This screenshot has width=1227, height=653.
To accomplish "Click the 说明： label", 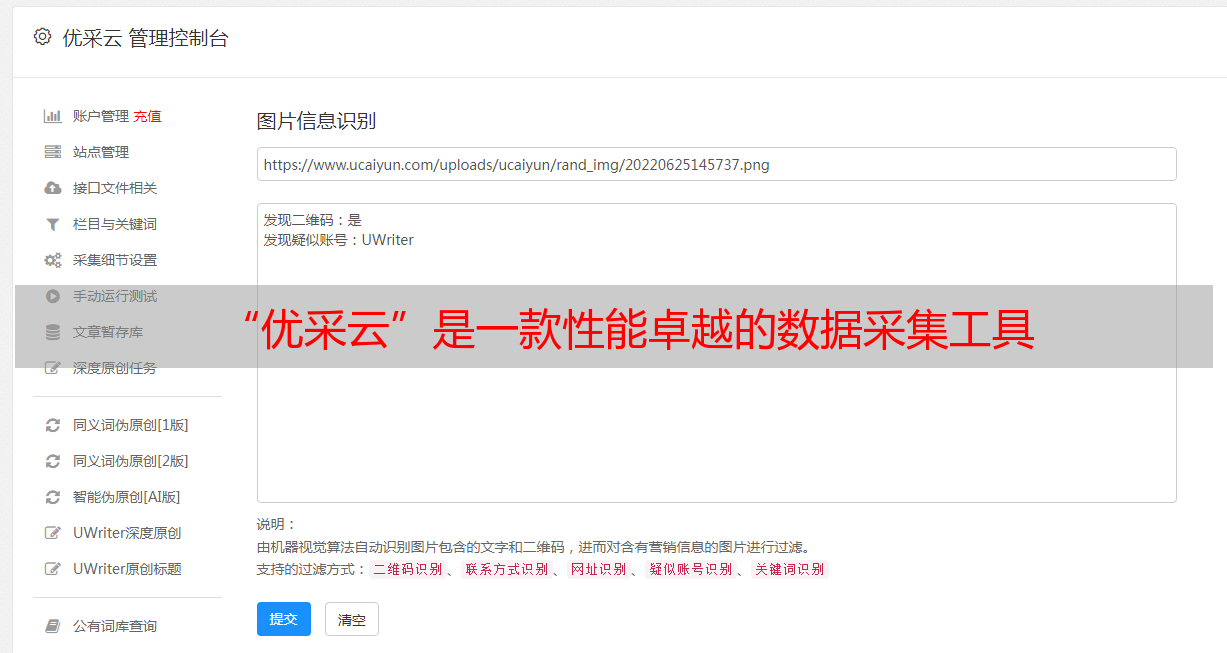I will (x=277, y=524).
